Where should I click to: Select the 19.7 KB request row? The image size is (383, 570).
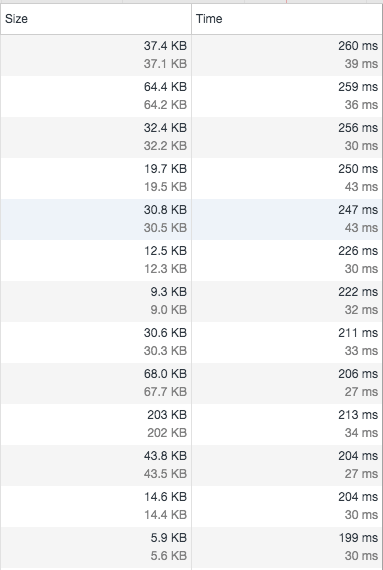(192, 178)
